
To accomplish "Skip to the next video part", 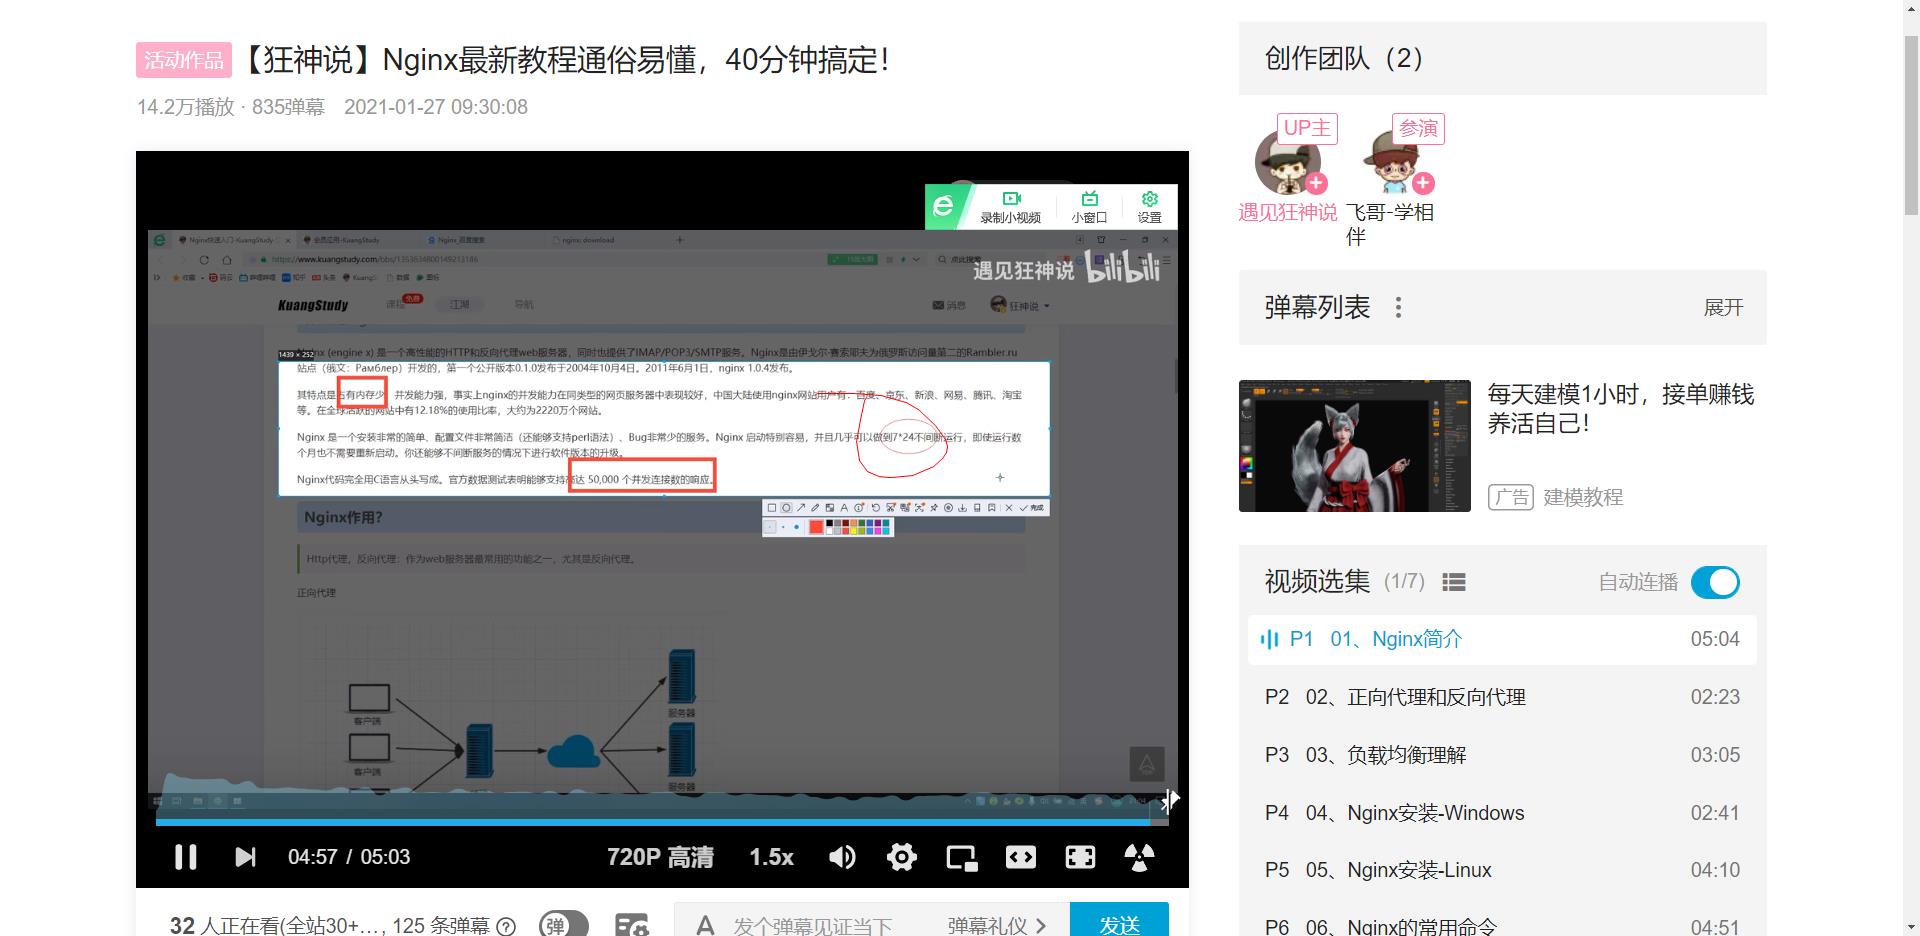I will [245, 857].
